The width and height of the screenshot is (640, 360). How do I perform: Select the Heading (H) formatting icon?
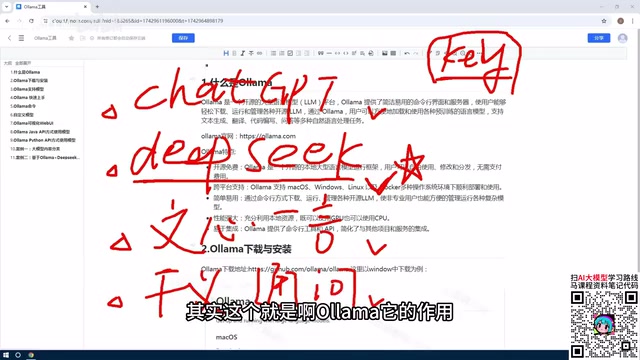226,53
